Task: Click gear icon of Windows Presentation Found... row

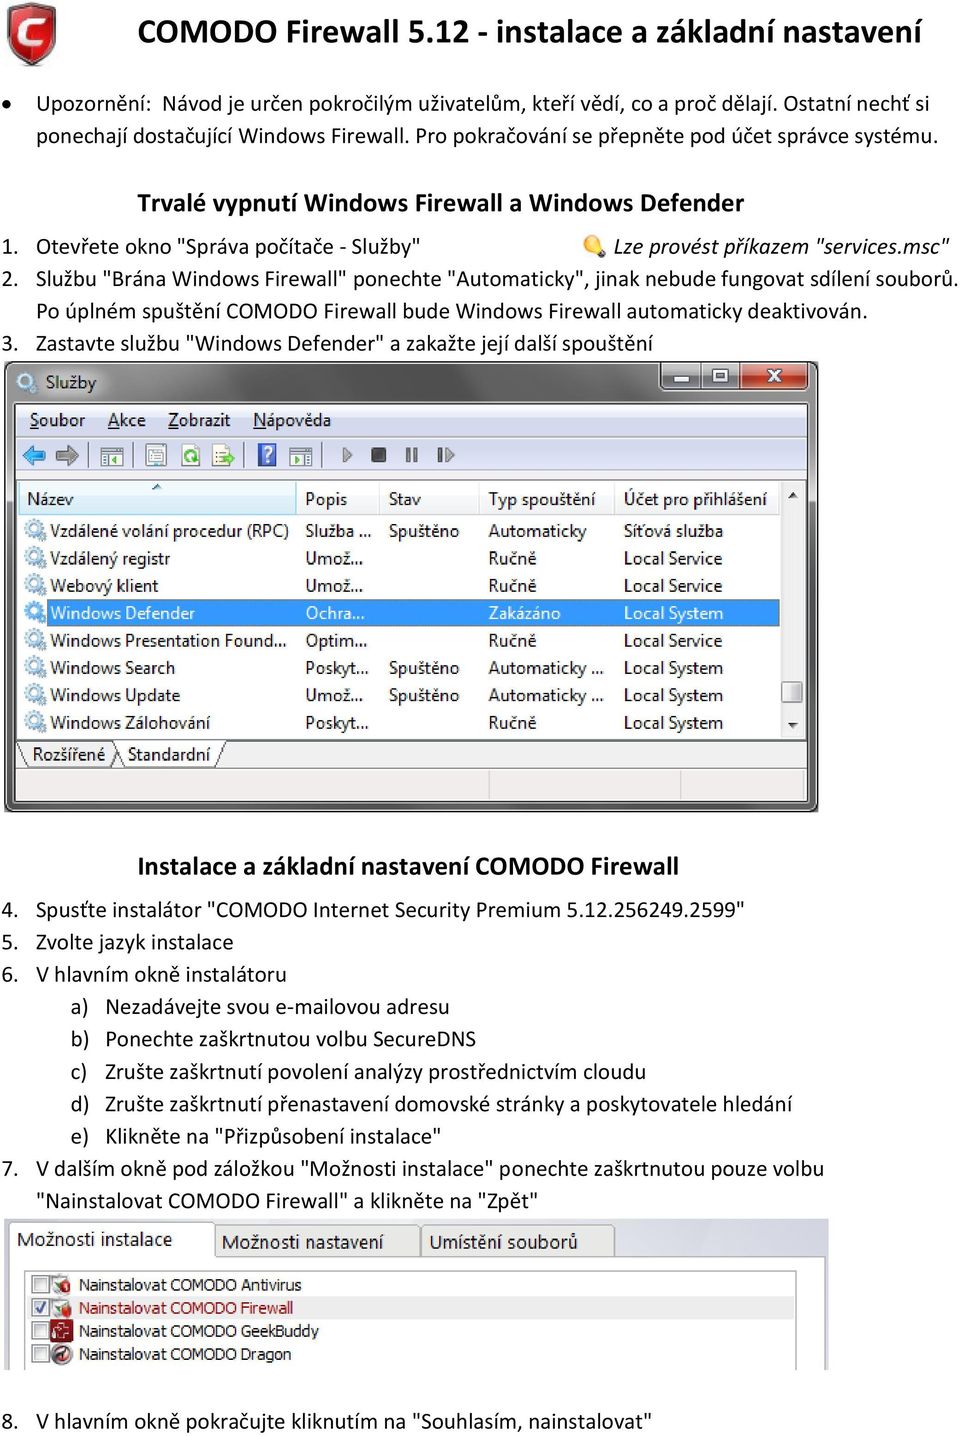Action: tap(36, 640)
